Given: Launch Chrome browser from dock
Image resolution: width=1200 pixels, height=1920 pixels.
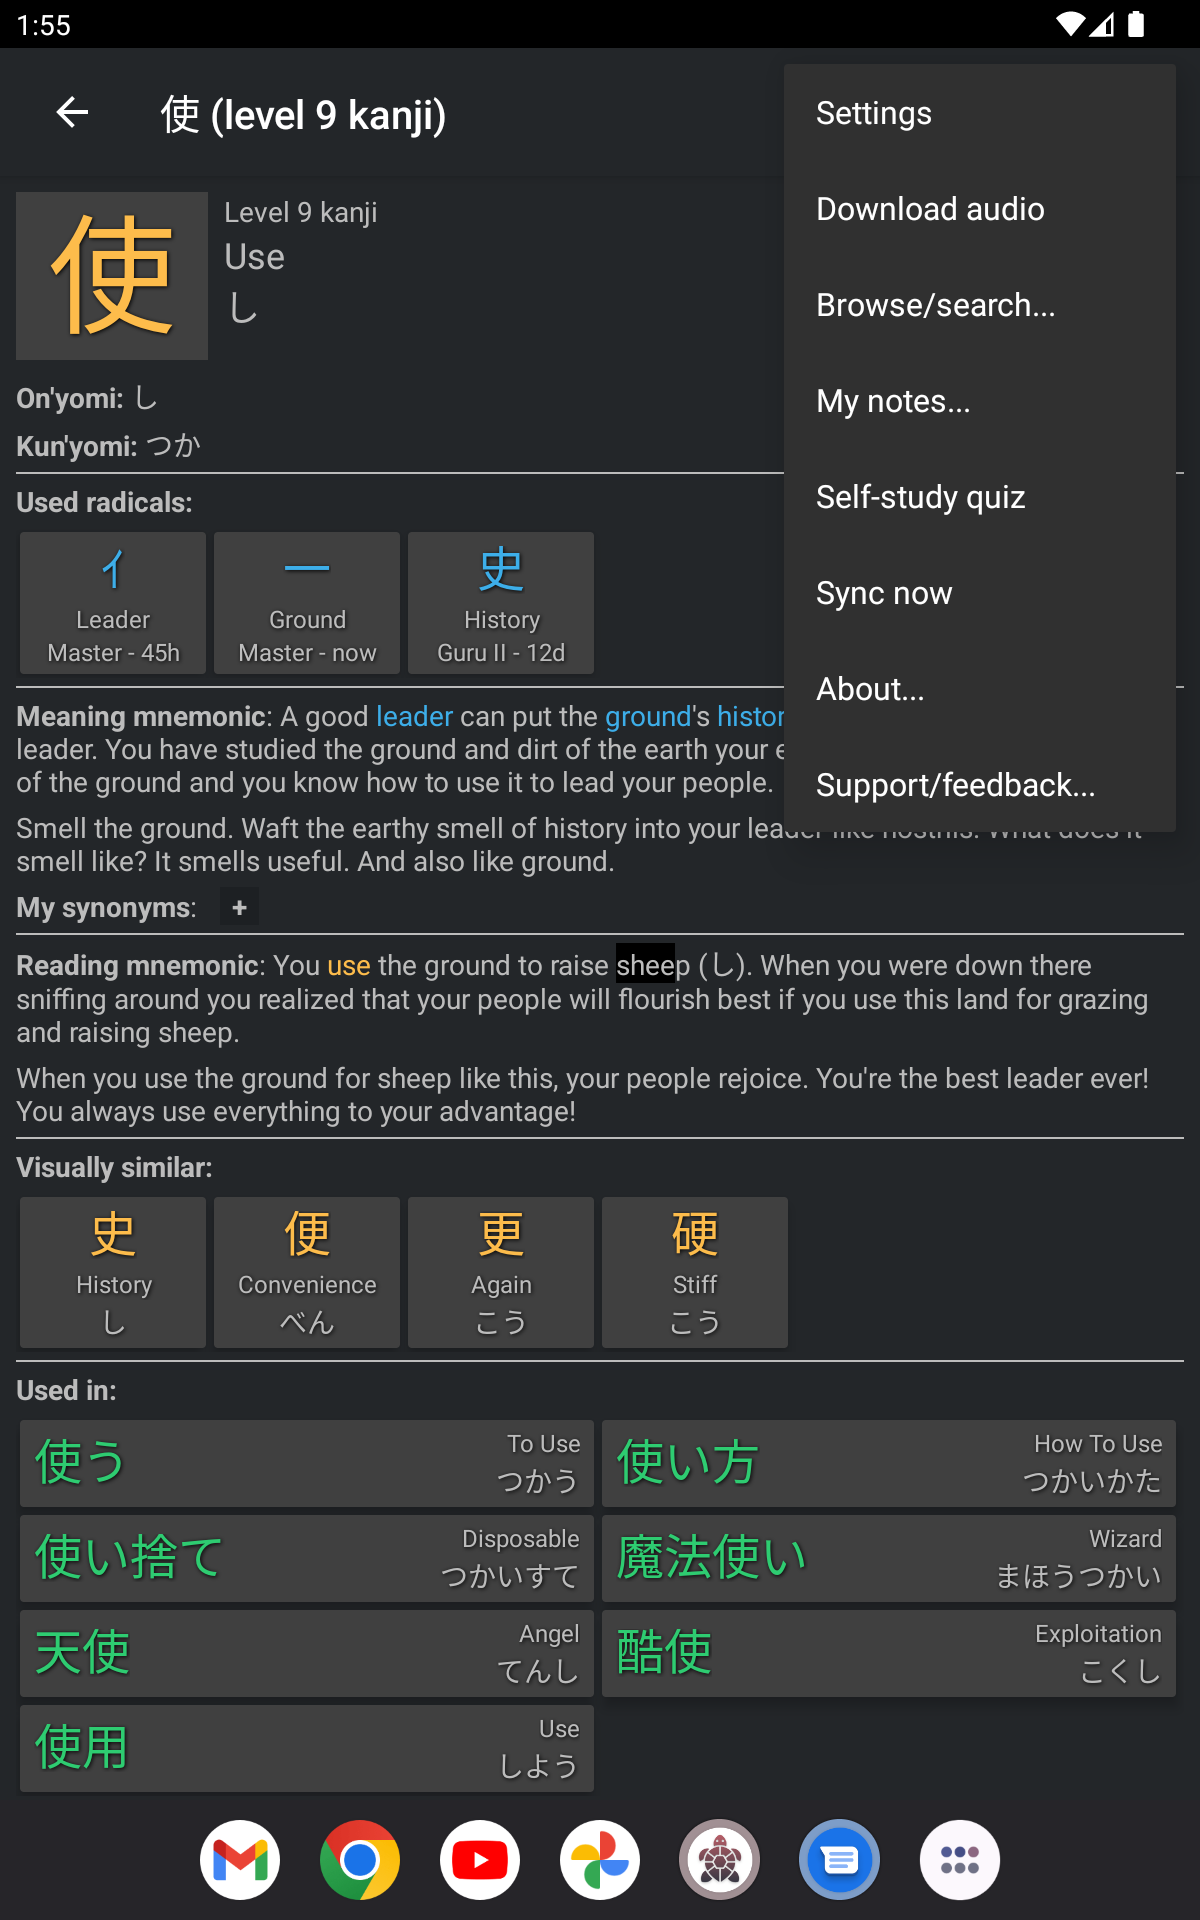Looking at the screenshot, I should [x=360, y=1860].
